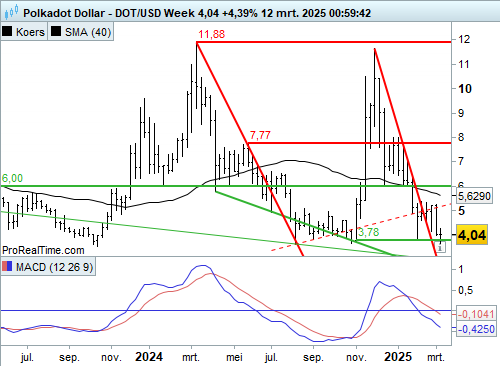Viewport: 500px width, 366px height.
Task: Click the 5,6290 SMA value tag
Action: (474, 196)
